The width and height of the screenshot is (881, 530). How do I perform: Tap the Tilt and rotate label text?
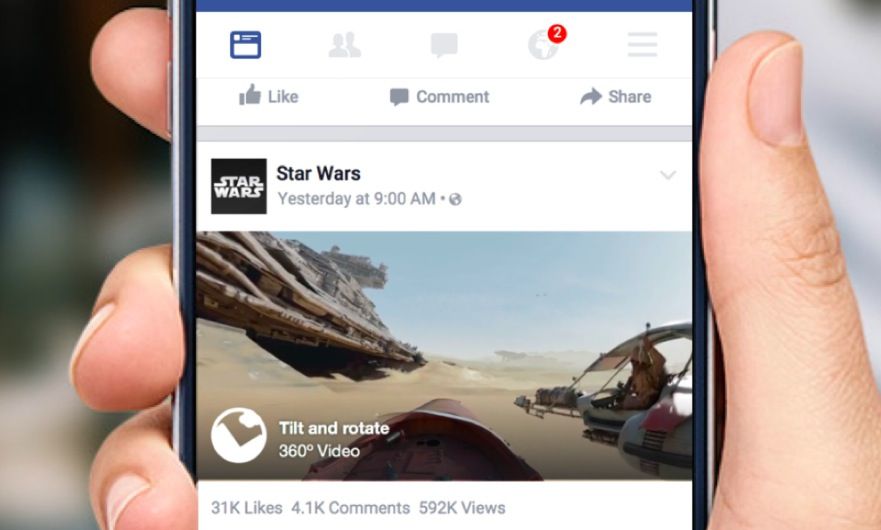(x=334, y=428)
